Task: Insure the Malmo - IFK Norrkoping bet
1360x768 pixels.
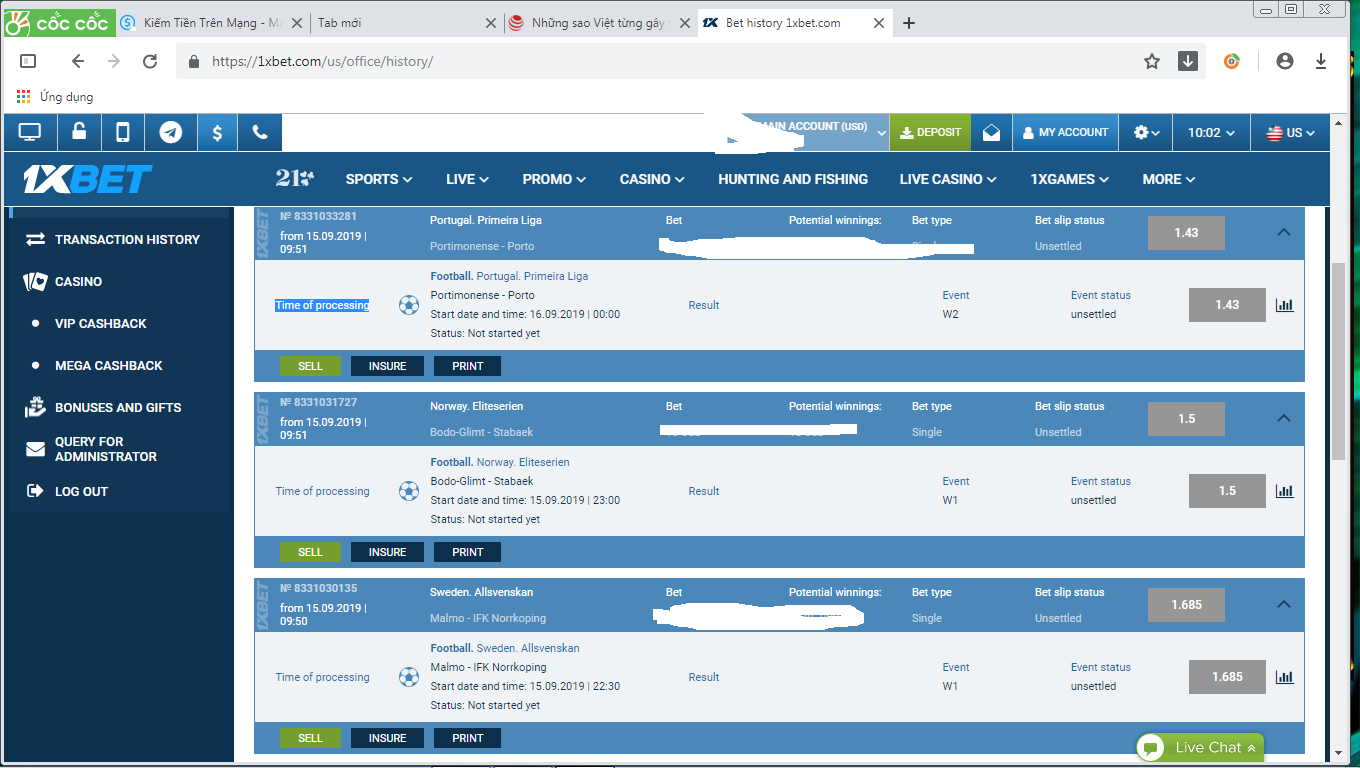Action: (387, 738)
